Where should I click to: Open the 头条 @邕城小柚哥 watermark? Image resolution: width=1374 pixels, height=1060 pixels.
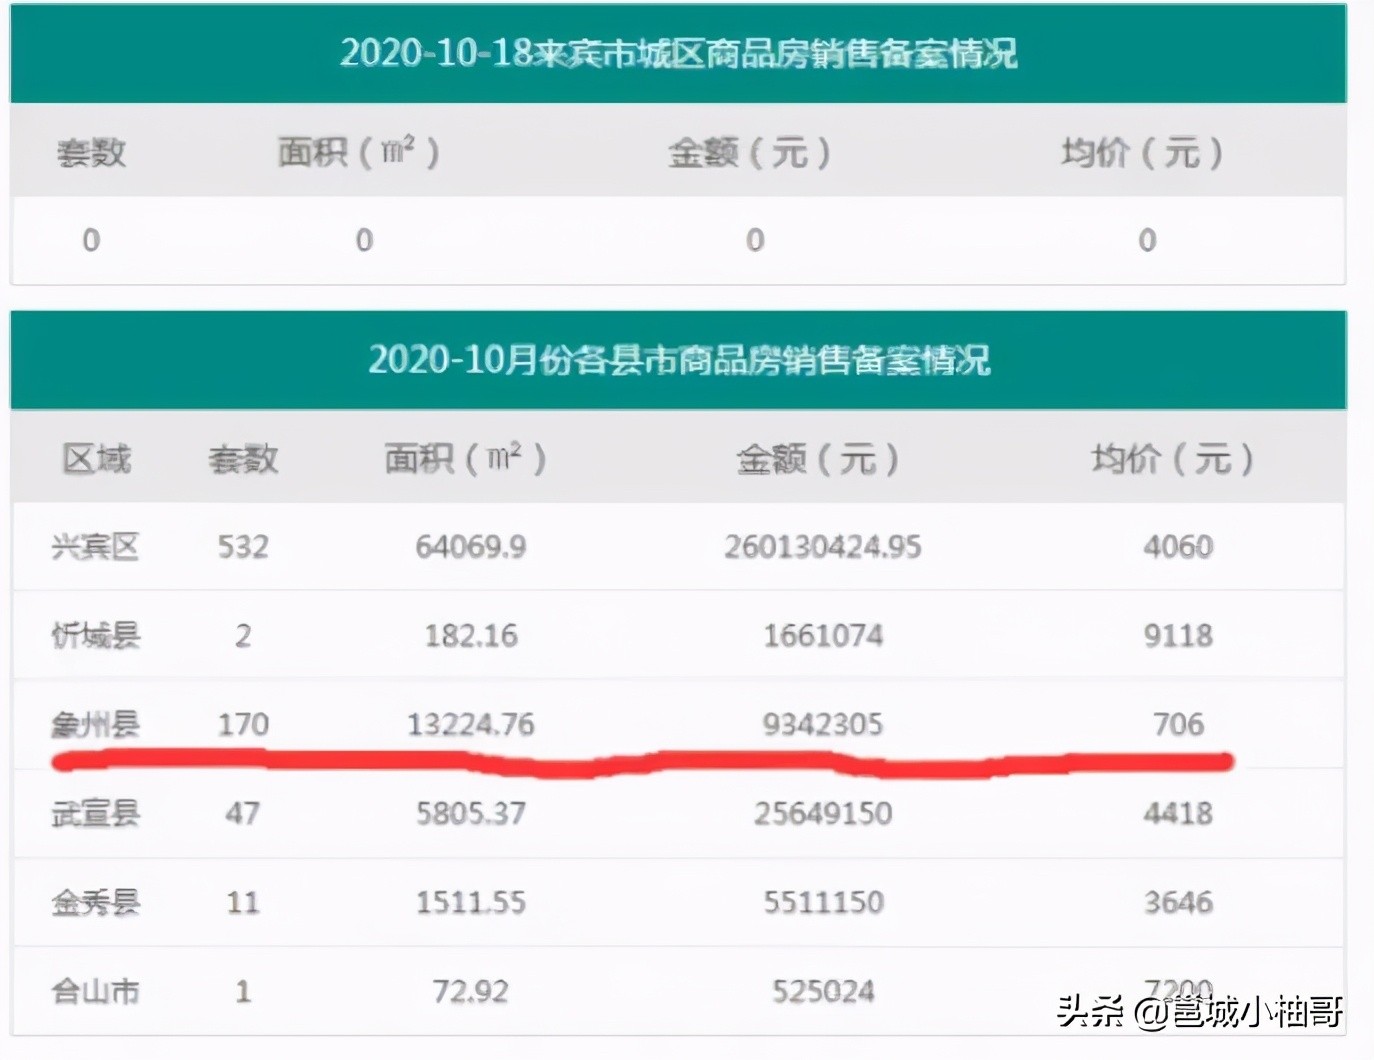tap(1199, 1012)
